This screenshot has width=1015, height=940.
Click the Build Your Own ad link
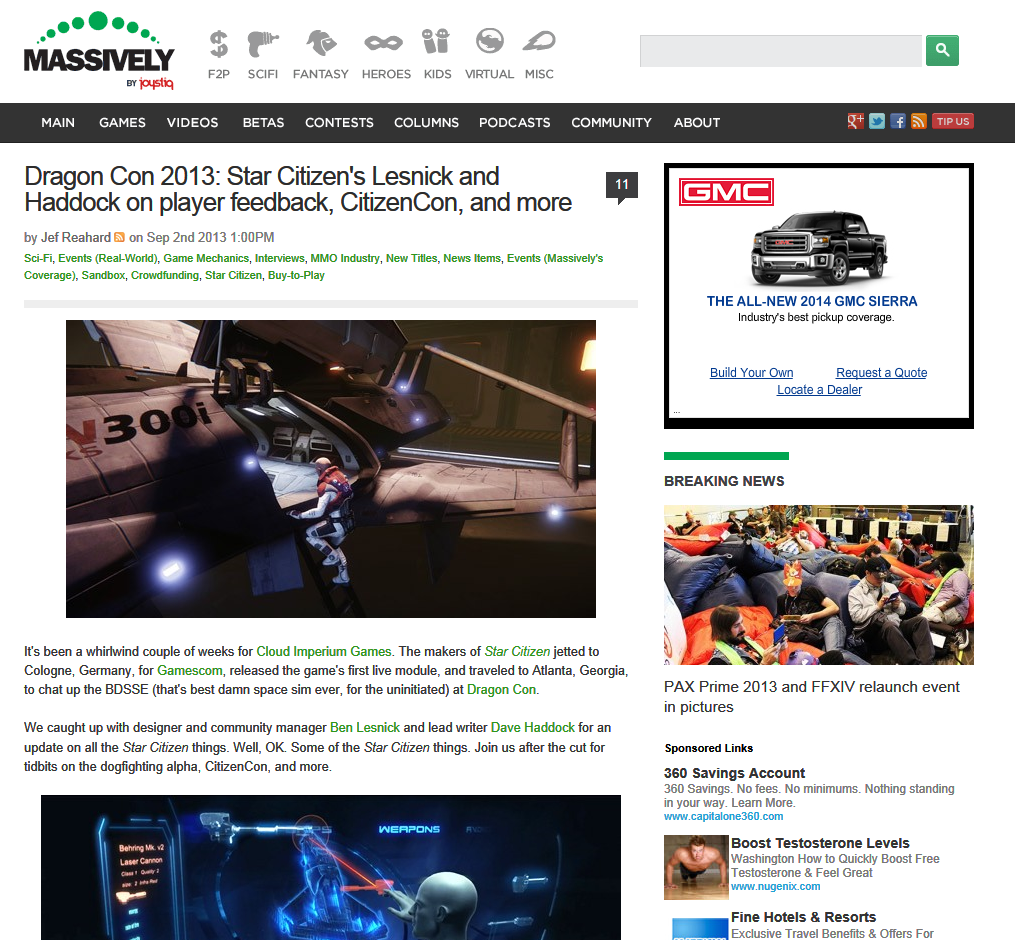751,372
